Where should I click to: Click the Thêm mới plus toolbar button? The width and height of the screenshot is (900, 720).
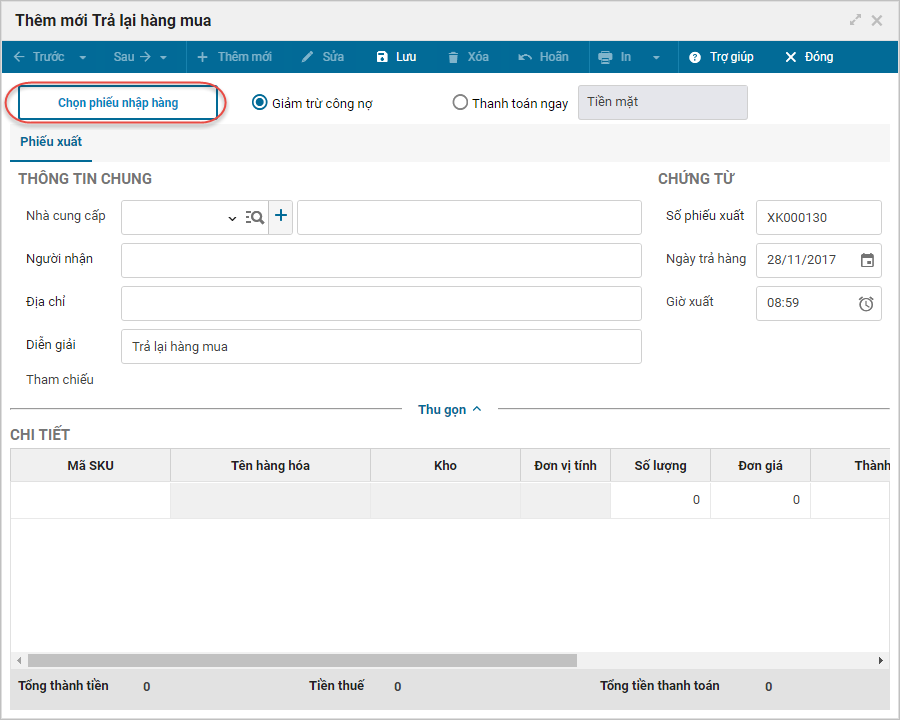(x=234, y=57)
